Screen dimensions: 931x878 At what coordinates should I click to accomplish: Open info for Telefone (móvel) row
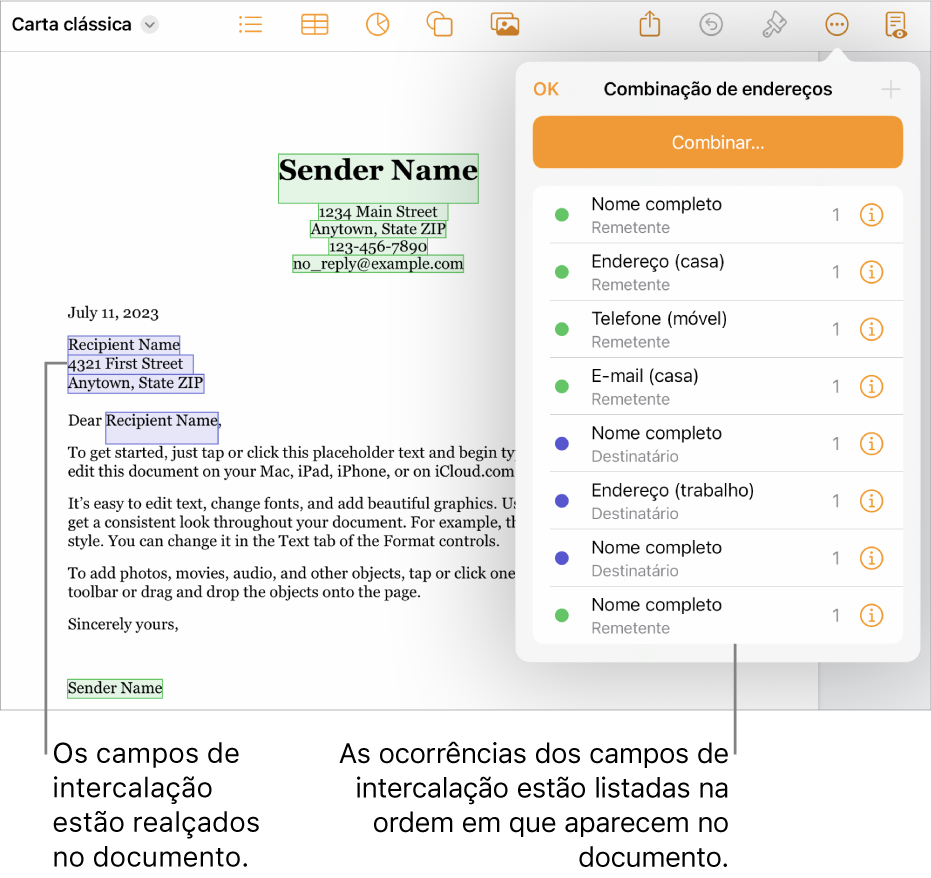871,329
